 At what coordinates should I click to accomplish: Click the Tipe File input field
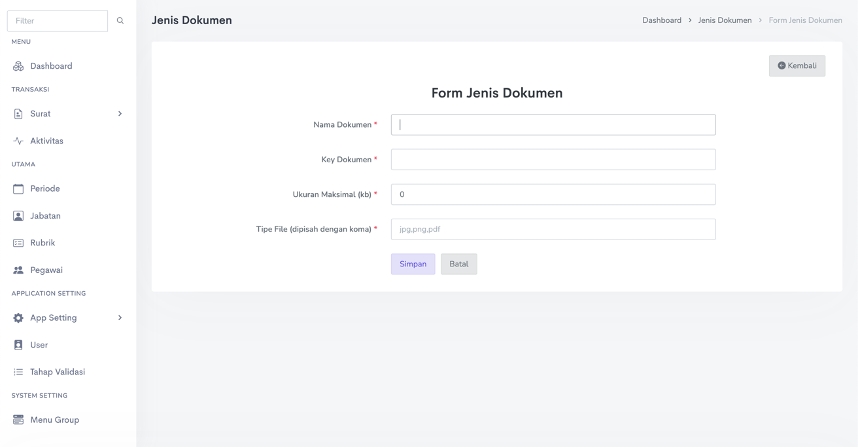[x=552, y=230]
